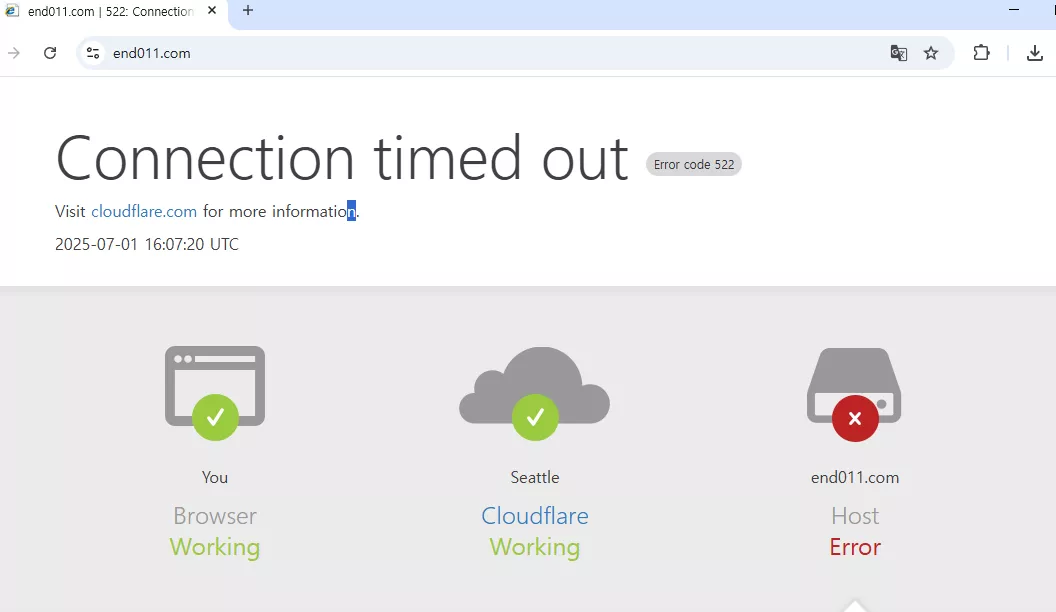Screen dimensions: 1056x612
Task: Click the grey Browser label
Action: coord(215,516)
